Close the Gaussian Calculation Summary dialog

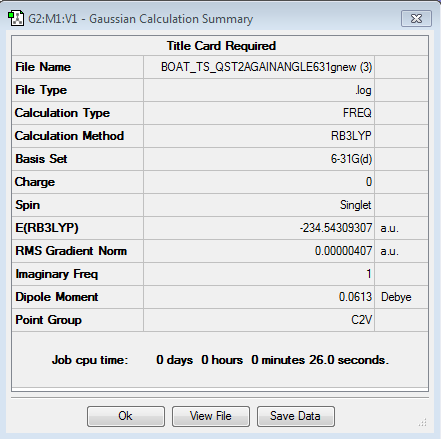[x=416, y=18]
